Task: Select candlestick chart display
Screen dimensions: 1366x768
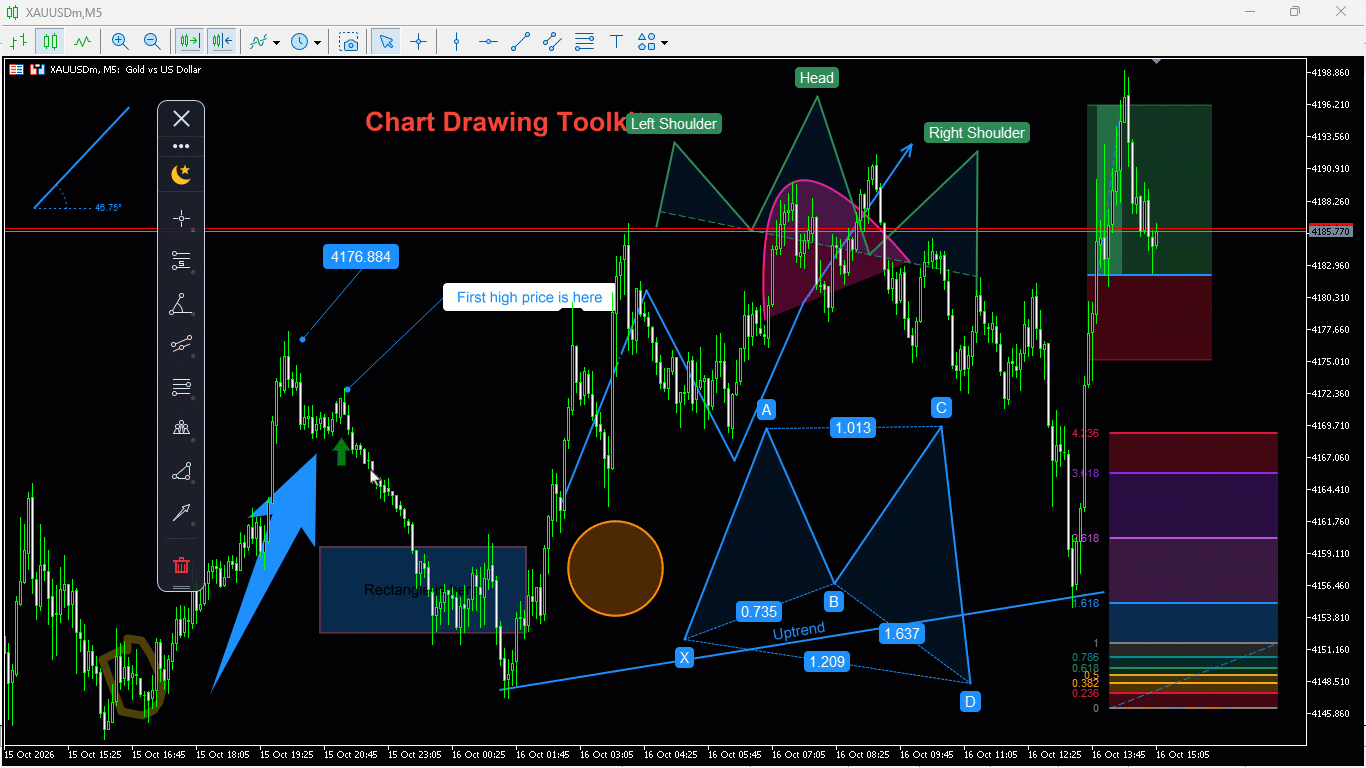Action: point(50,41)
